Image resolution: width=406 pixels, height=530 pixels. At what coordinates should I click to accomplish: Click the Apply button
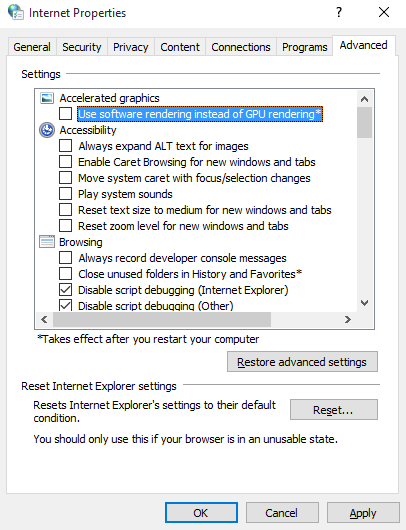[x=363, y=513]
